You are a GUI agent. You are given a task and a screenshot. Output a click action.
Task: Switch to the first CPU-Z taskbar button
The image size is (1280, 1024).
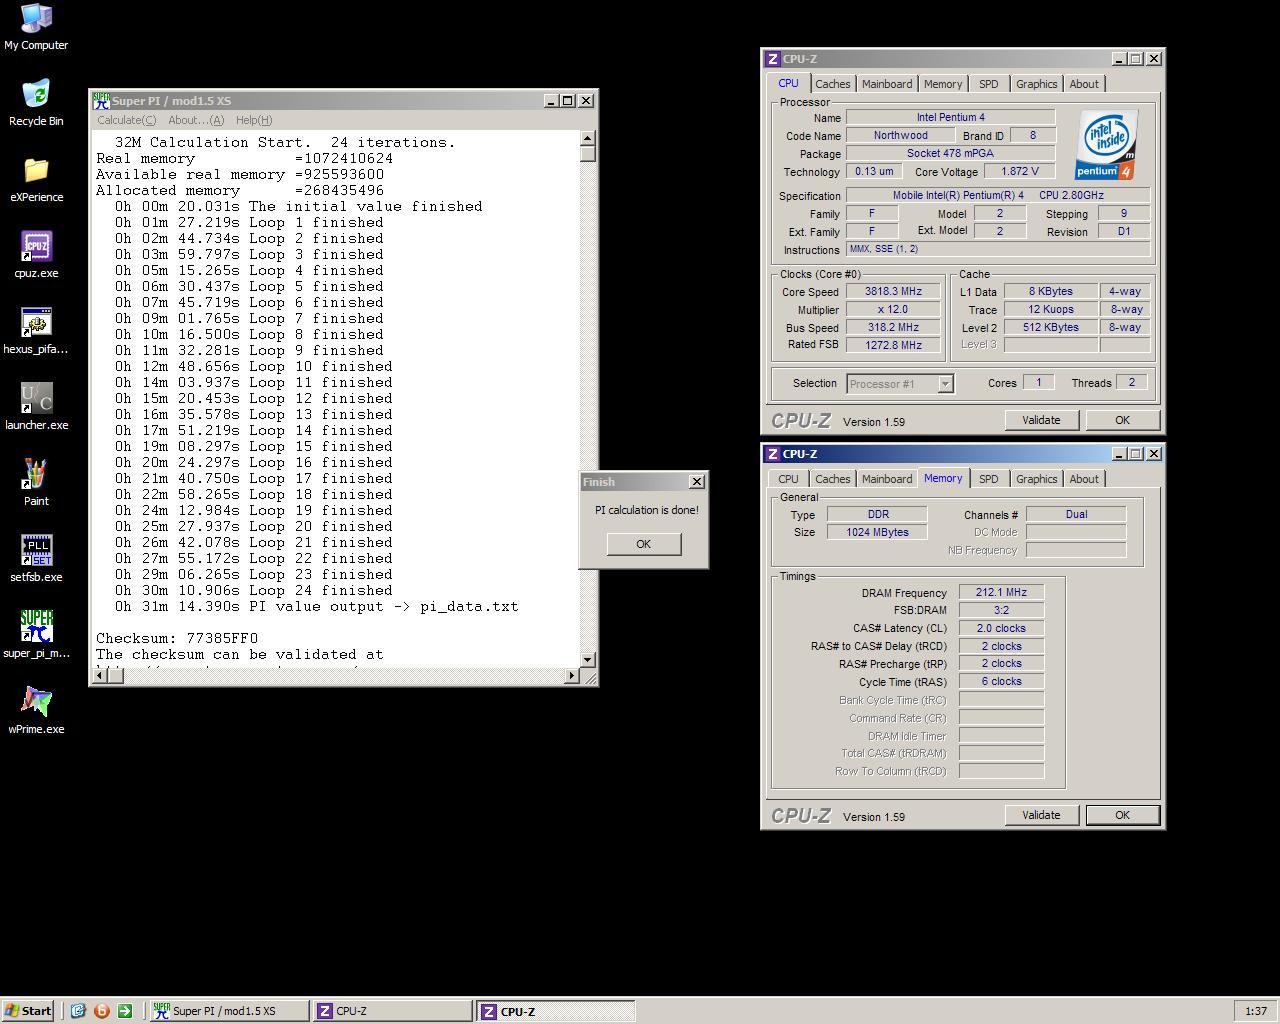click(x=392, y=1011)
